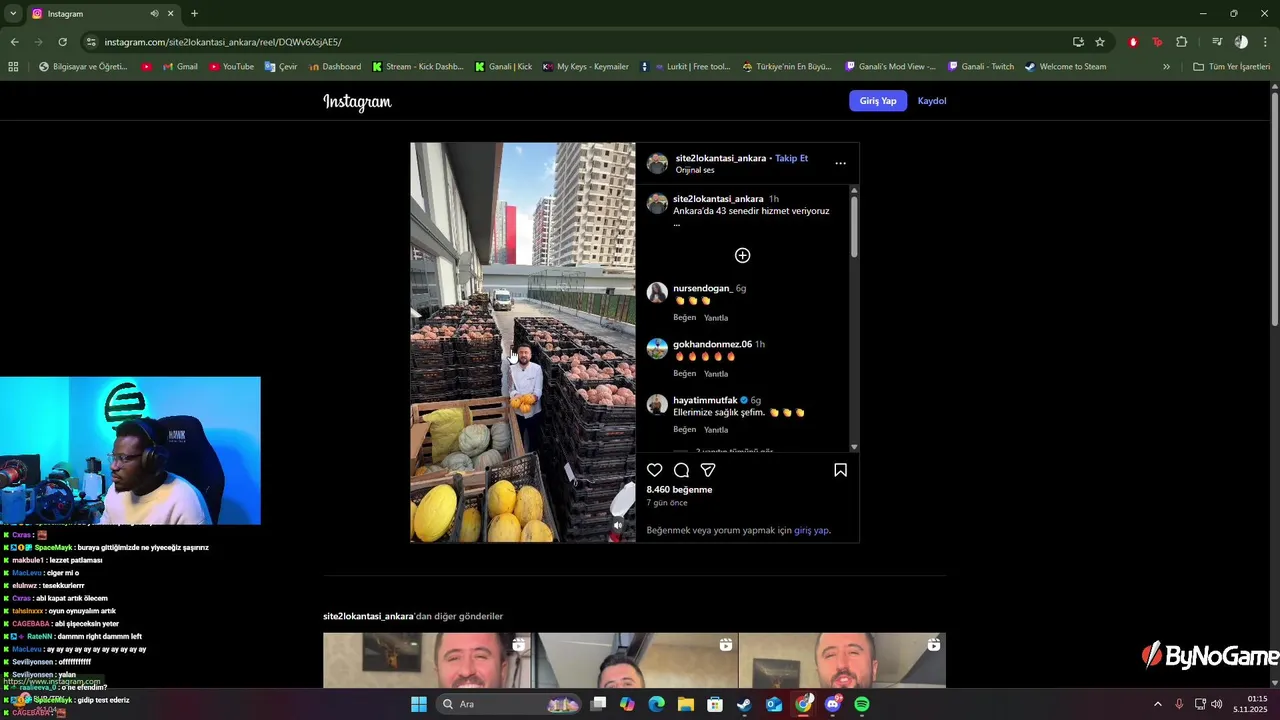Image resolution: width=1280 pixels, height=720 pixels.
Task: Open the YouTube bookmark
Action: pyautogui.click(x=231, y=67)
